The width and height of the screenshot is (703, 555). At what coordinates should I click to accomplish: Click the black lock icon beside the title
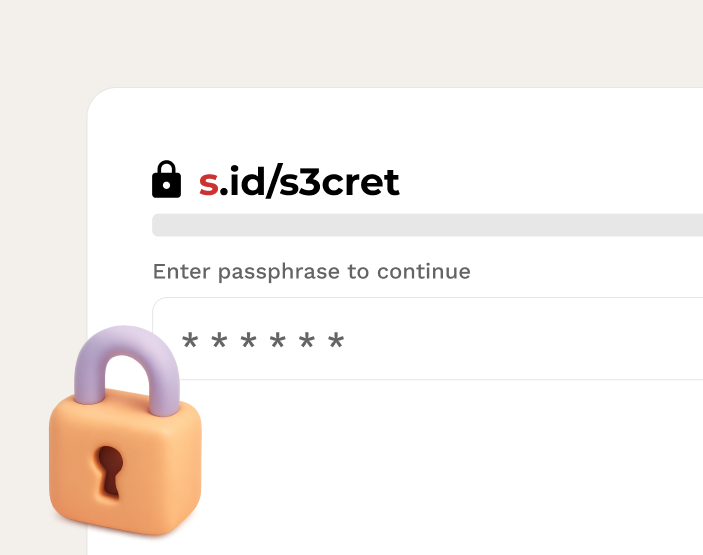[x=166, y=180]
